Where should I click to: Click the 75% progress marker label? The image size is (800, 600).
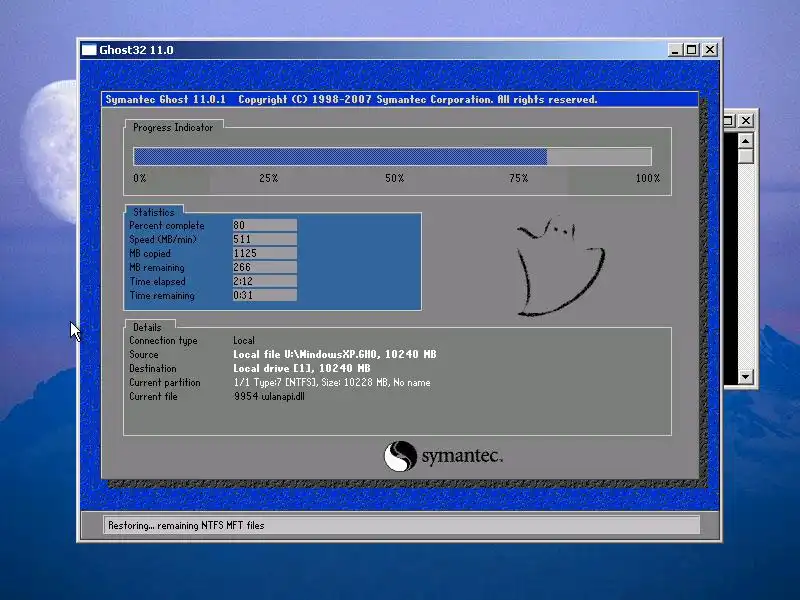(x=518, y=178)
